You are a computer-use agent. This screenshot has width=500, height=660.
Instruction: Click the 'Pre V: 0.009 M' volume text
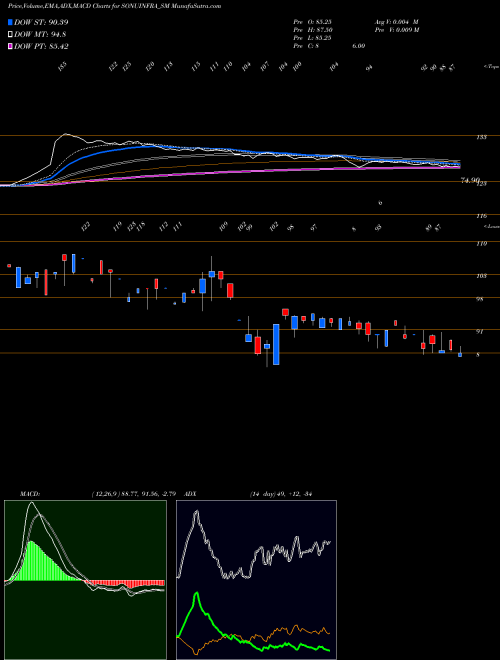point(396,29)
